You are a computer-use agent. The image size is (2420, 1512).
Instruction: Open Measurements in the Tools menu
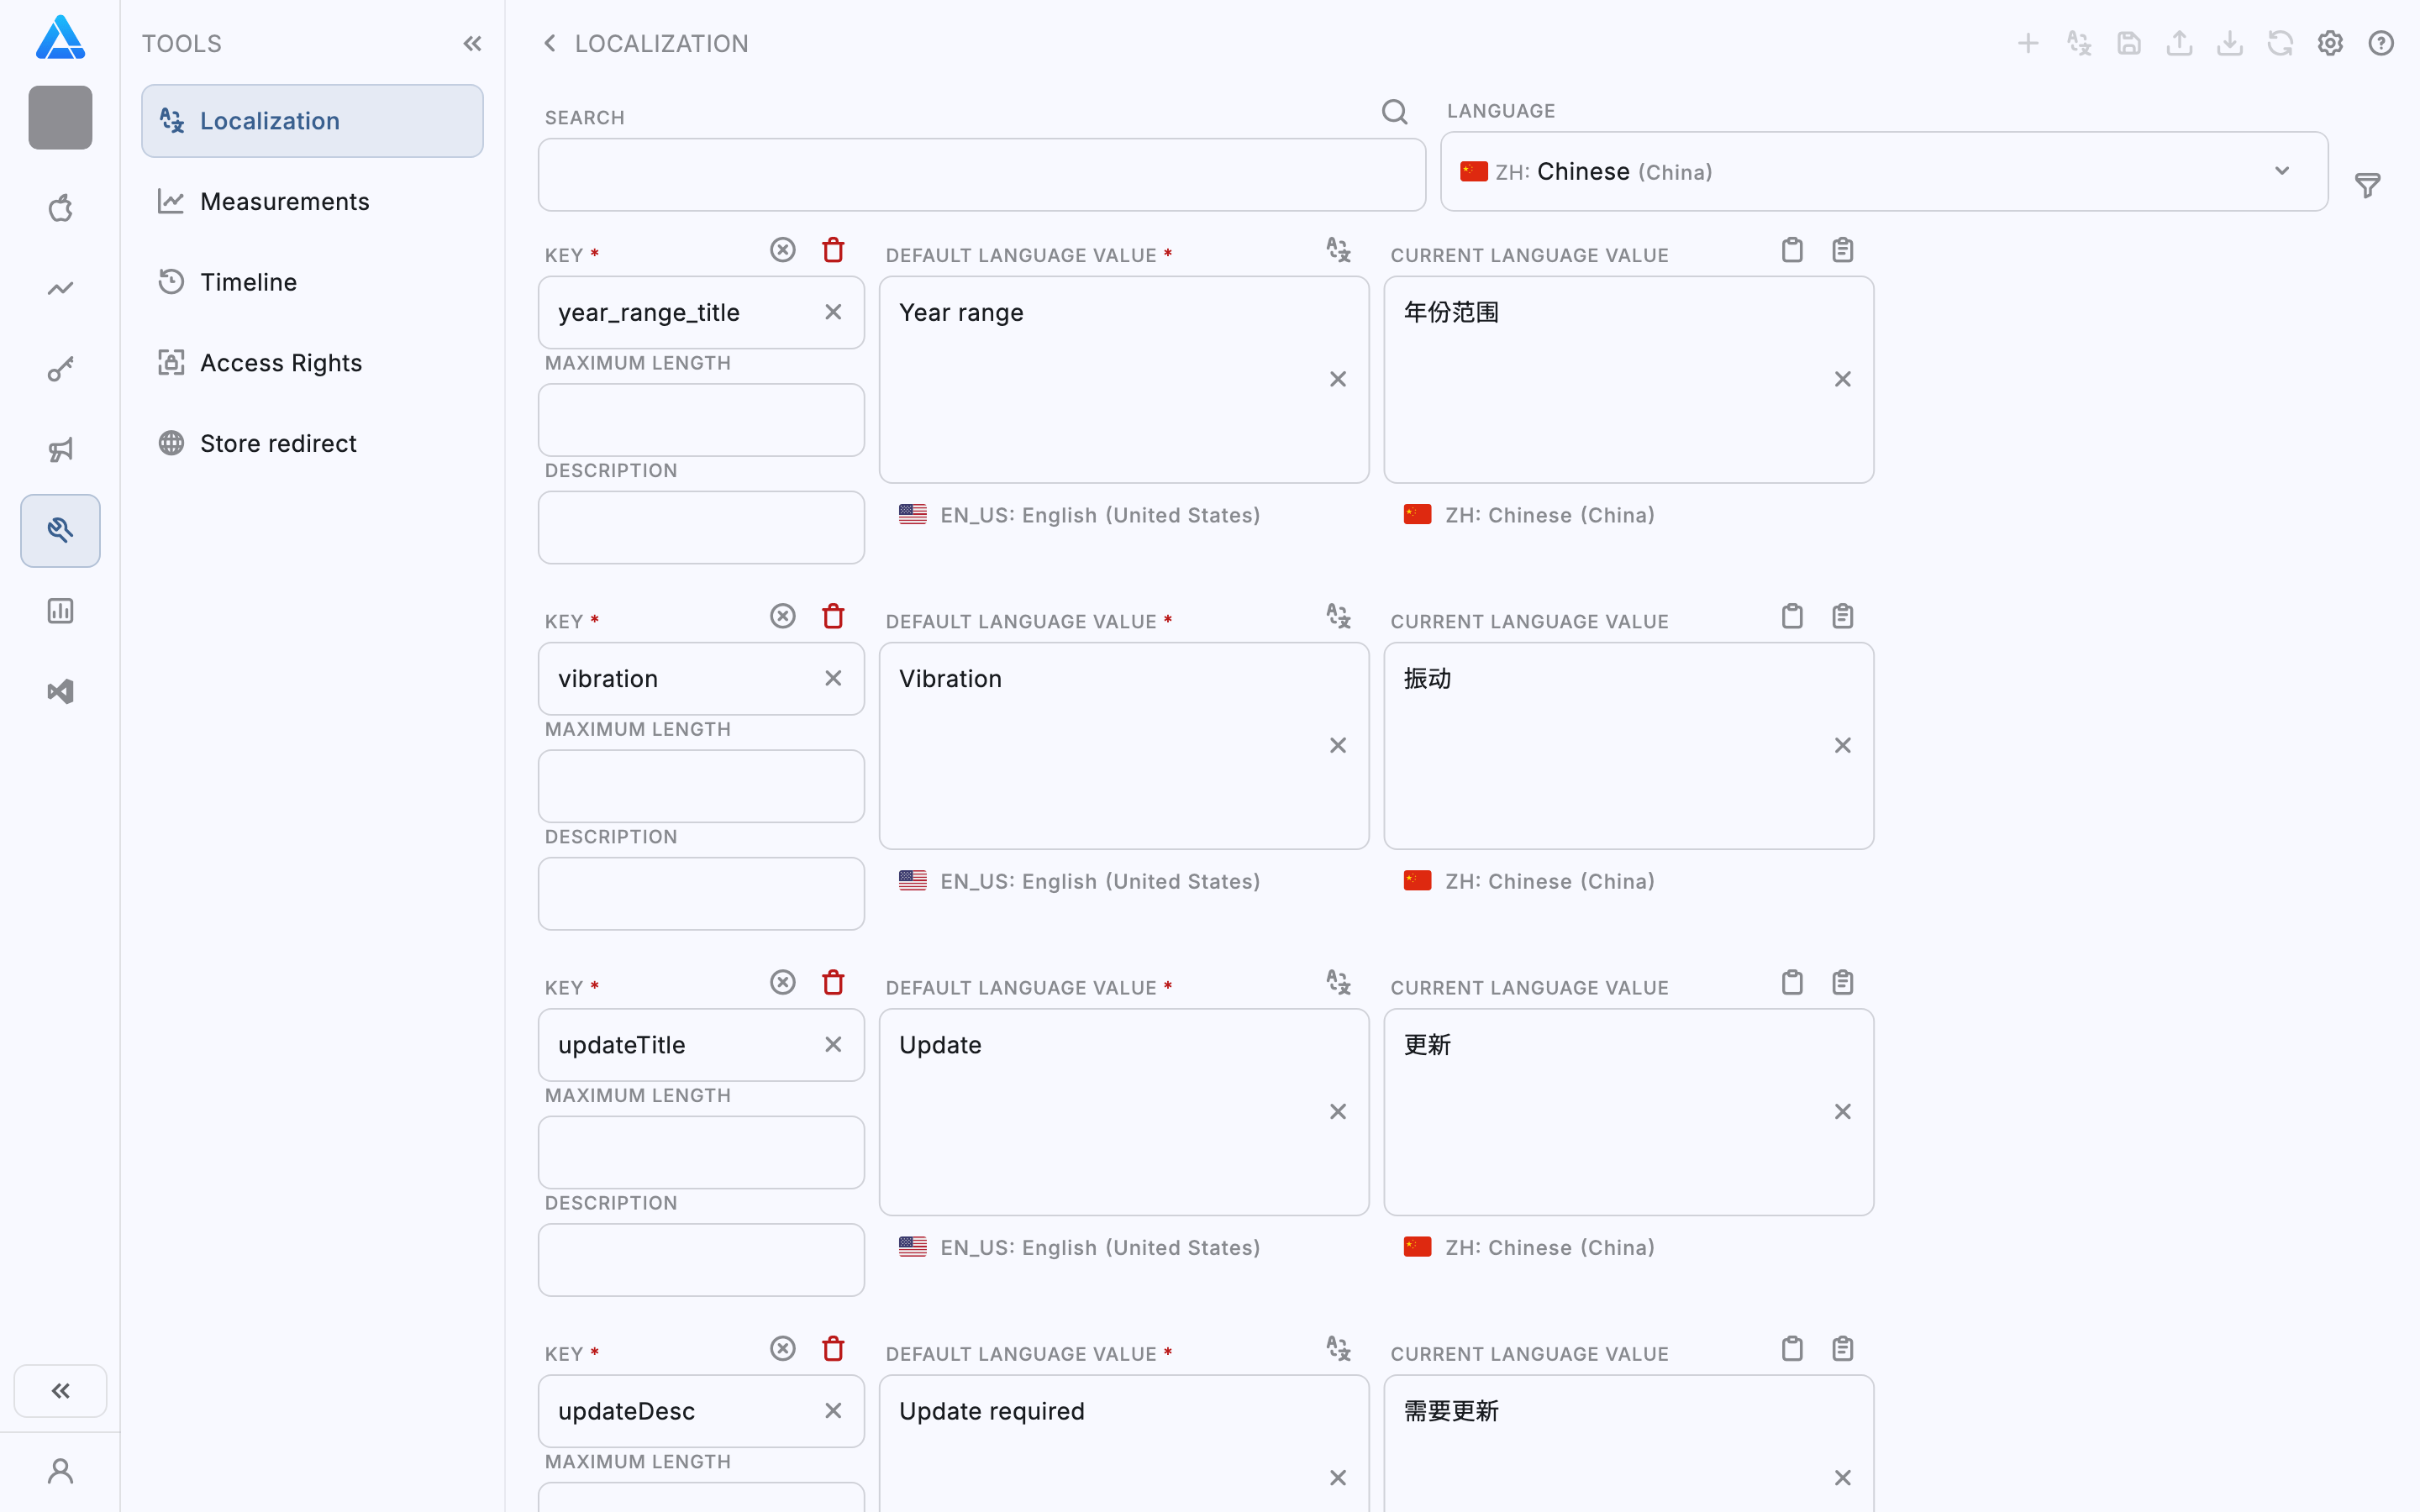pyautogui.click(x=284, y=201)
